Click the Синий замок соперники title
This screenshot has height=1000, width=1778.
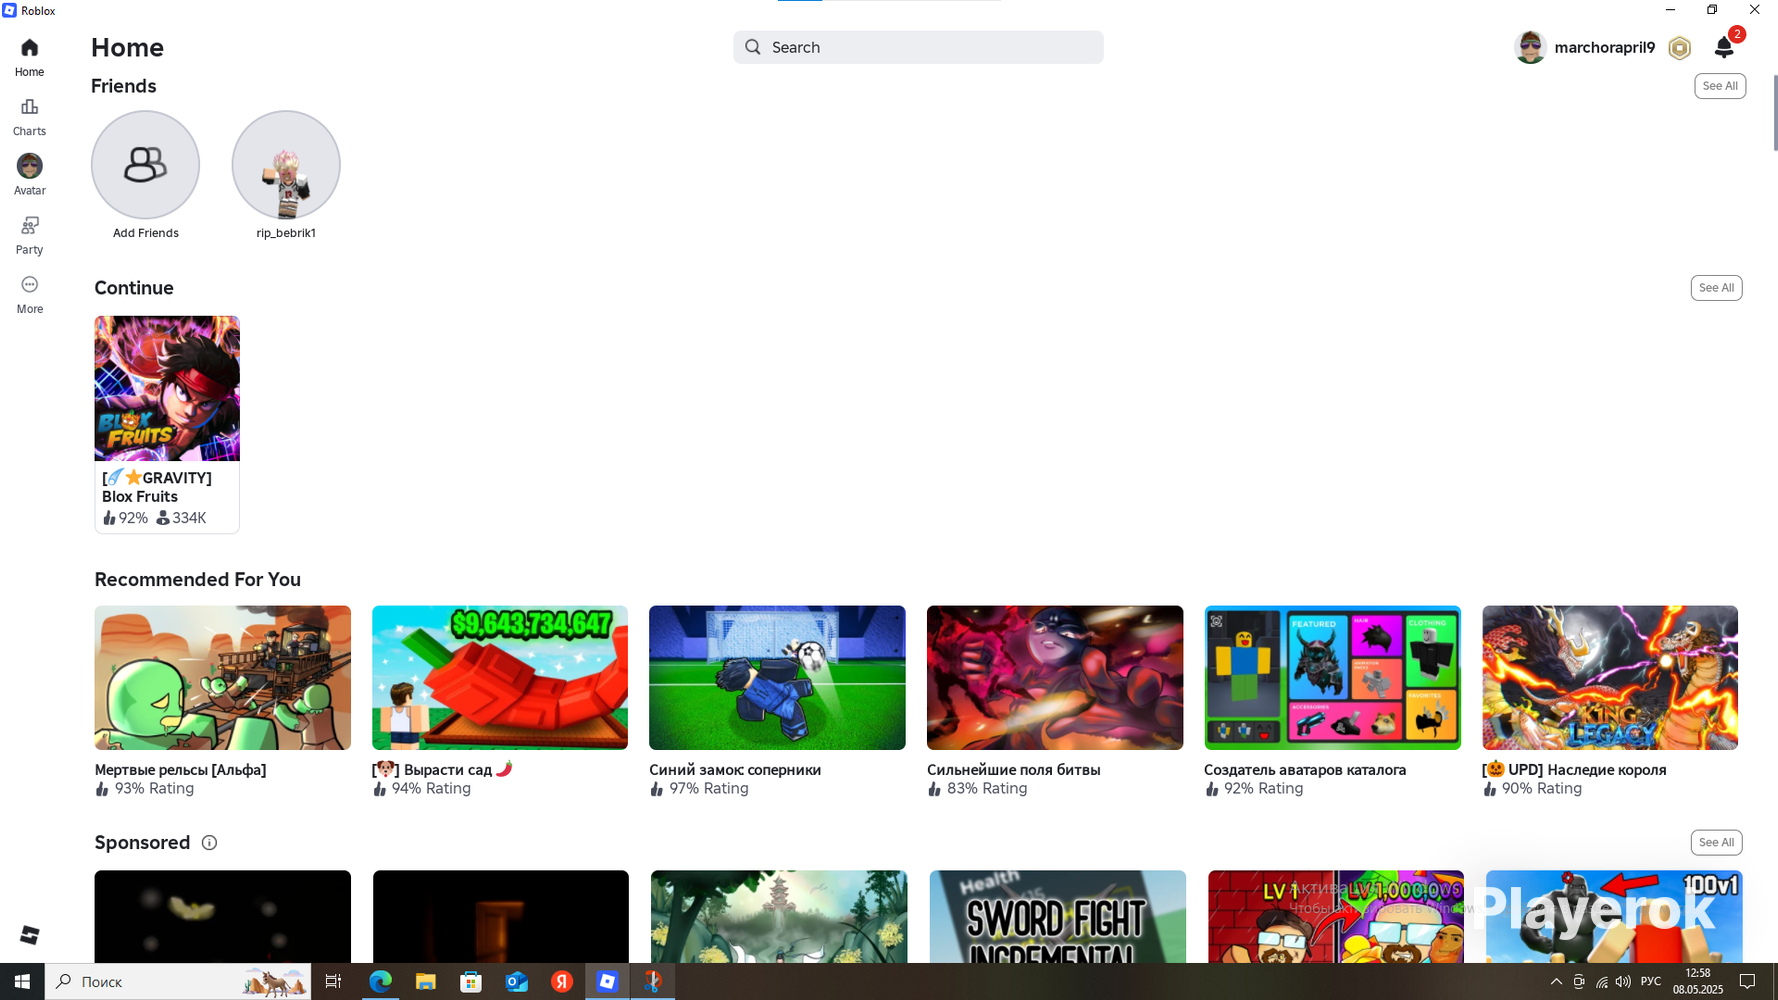coord(735,770)
